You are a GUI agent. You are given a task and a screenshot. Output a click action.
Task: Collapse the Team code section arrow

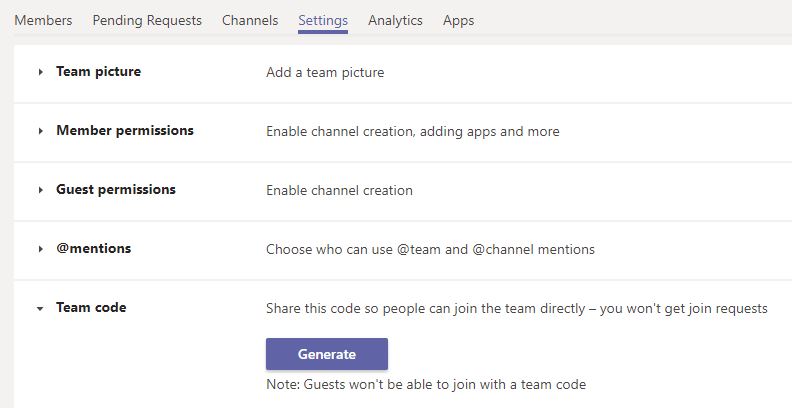pyautogui.click(x=40, y=309)
